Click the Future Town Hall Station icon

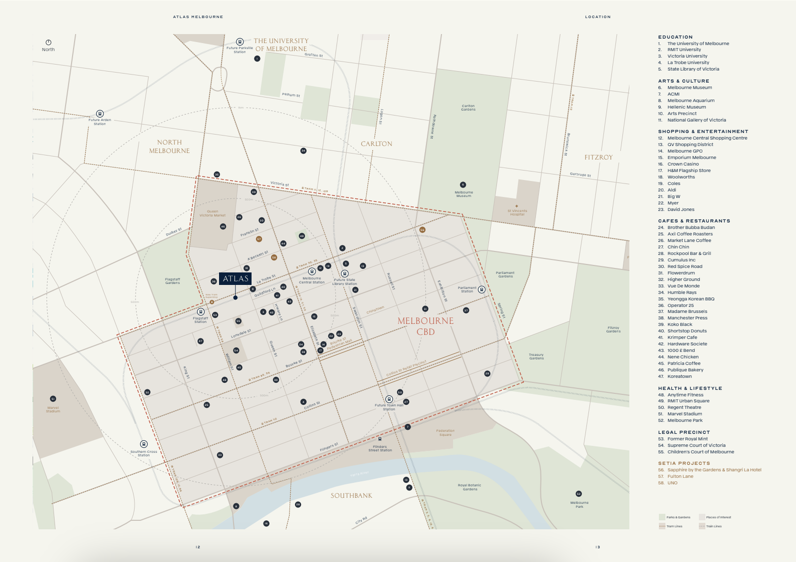(389, 400)
